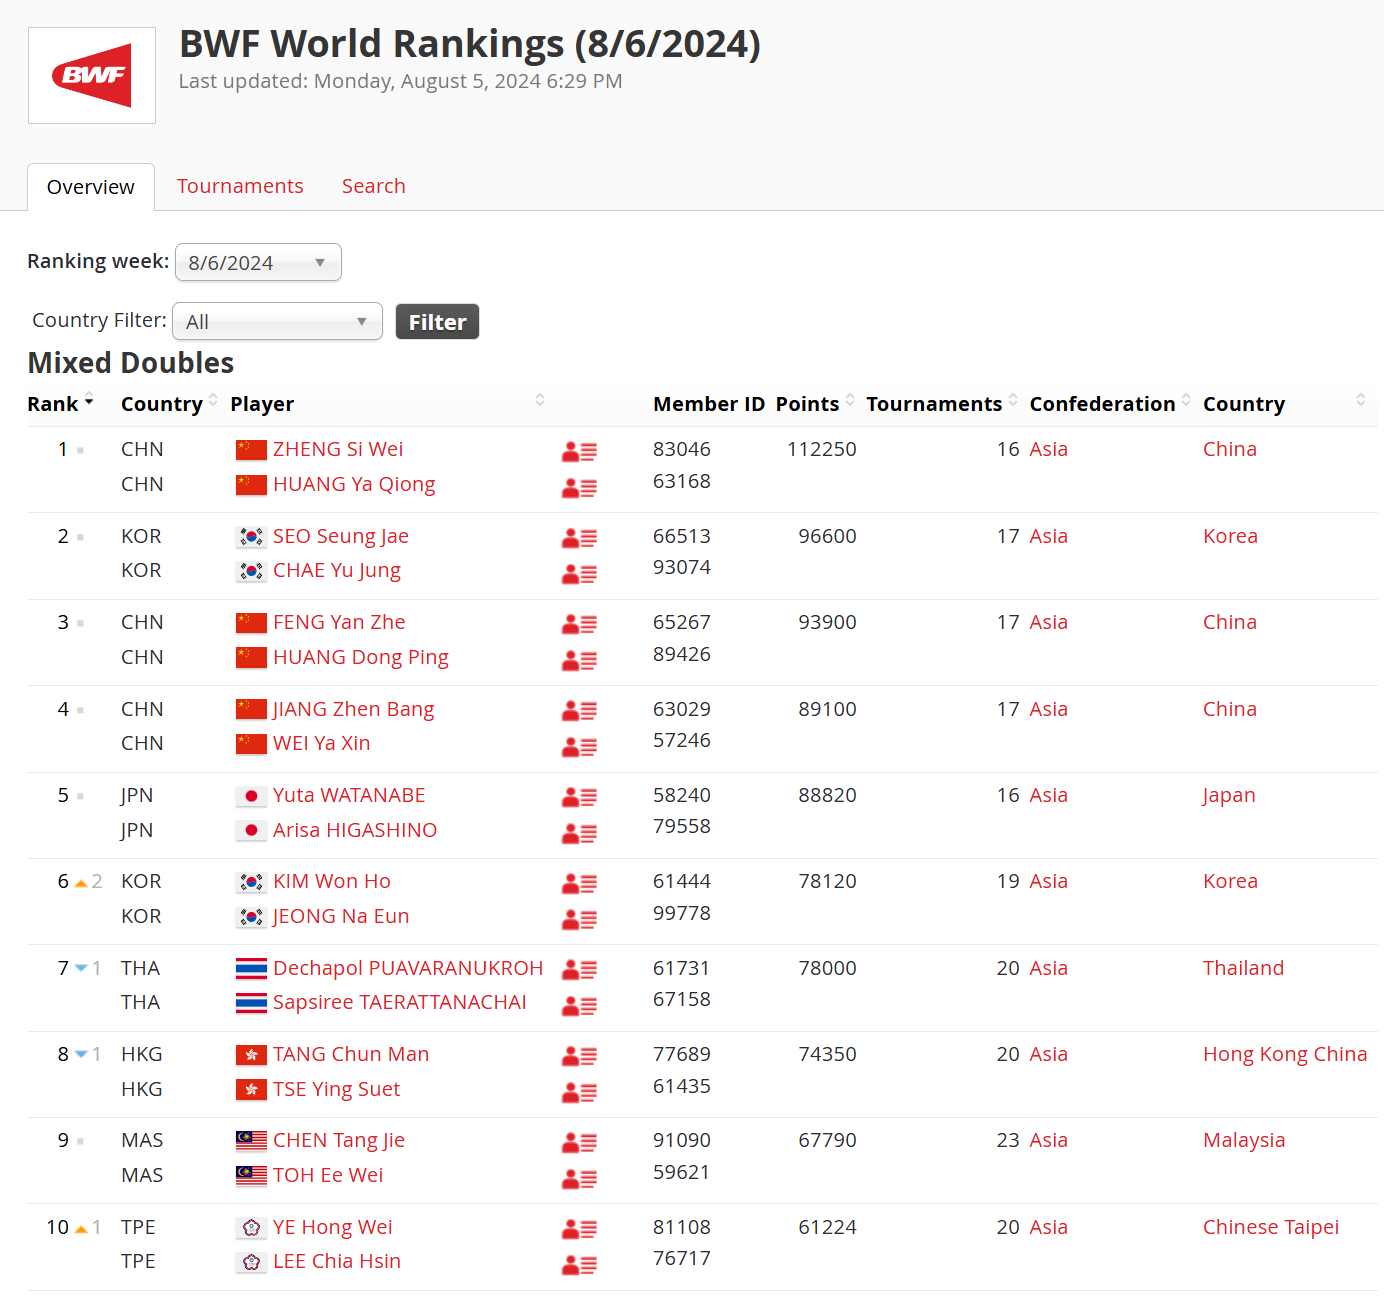Viewport: 1384px width, 1296px height.
Task: Open Yuta WATANABE player link
Action: point(349,795)
